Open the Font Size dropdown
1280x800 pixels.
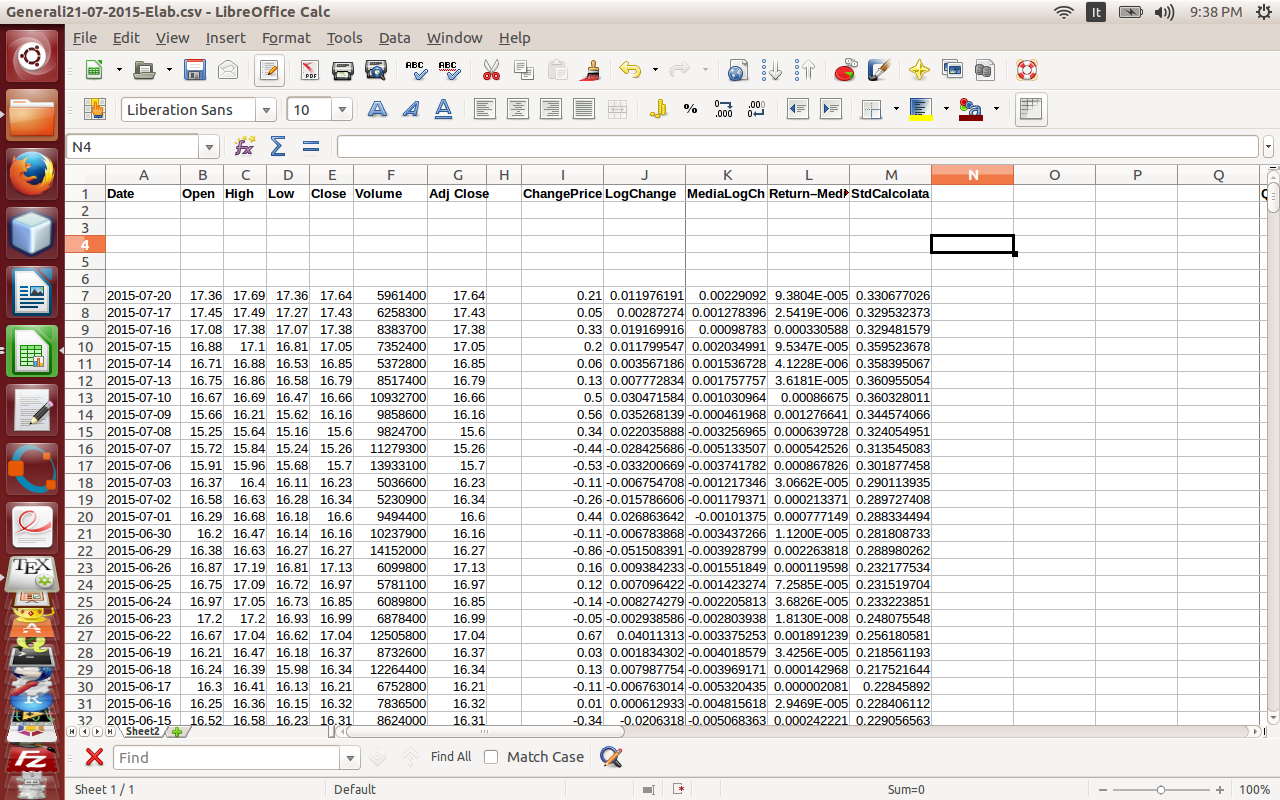[x=342, y=110]
